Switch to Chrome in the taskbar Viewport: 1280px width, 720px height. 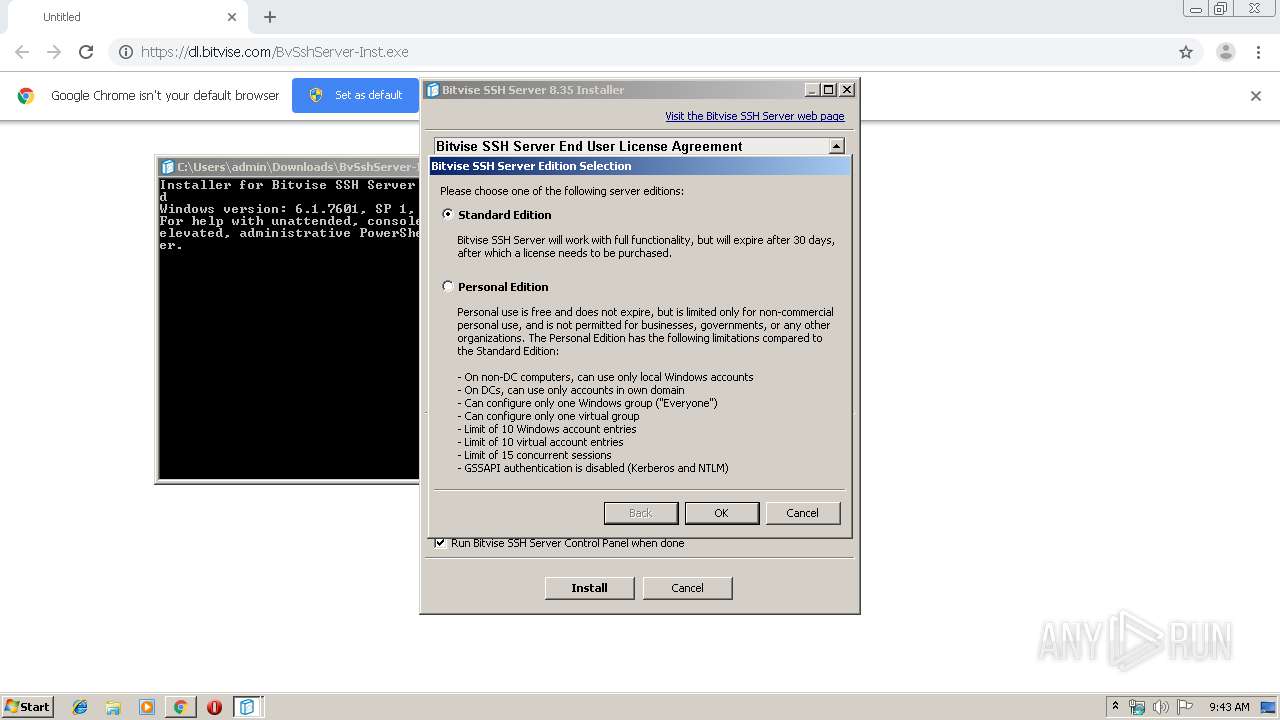(x=180, y=707)
